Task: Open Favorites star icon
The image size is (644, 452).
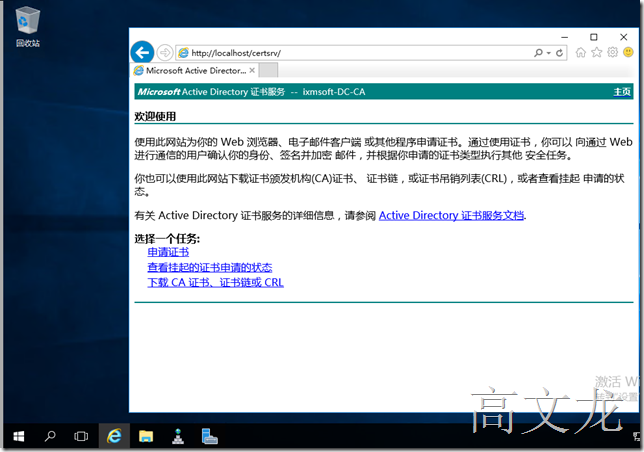Action: coord(596,52)
